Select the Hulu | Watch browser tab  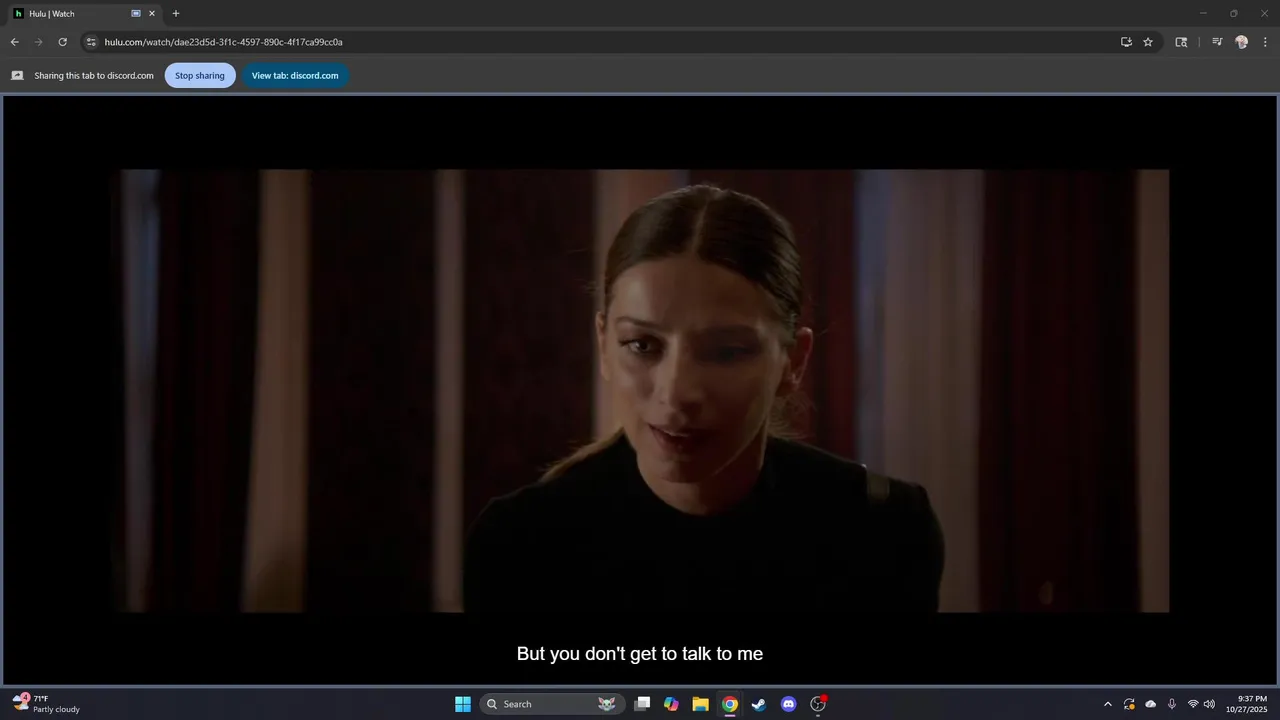[84, 14]
